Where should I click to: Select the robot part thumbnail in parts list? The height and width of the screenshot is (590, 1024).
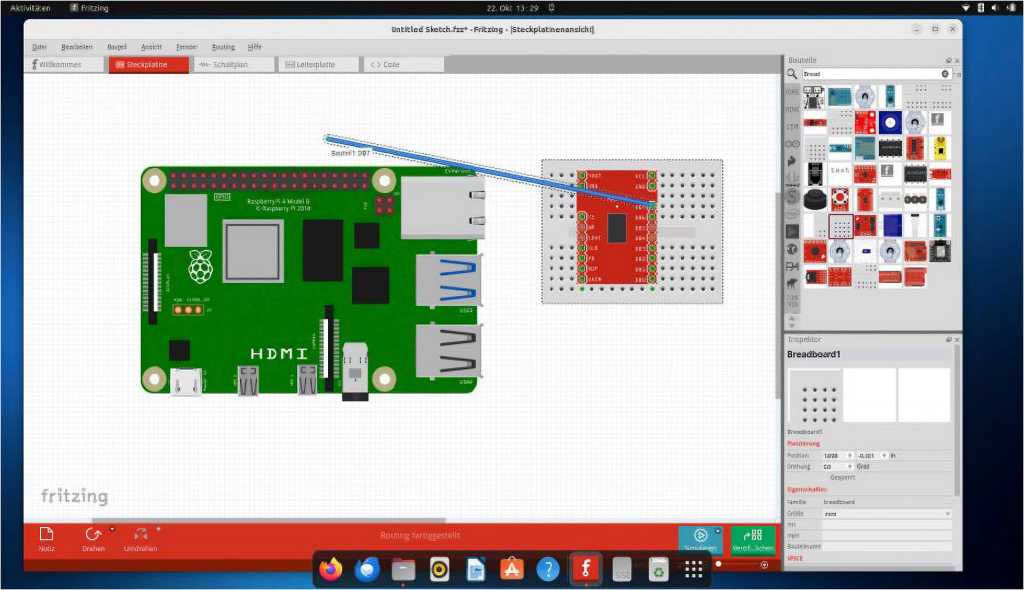[813, 97]
